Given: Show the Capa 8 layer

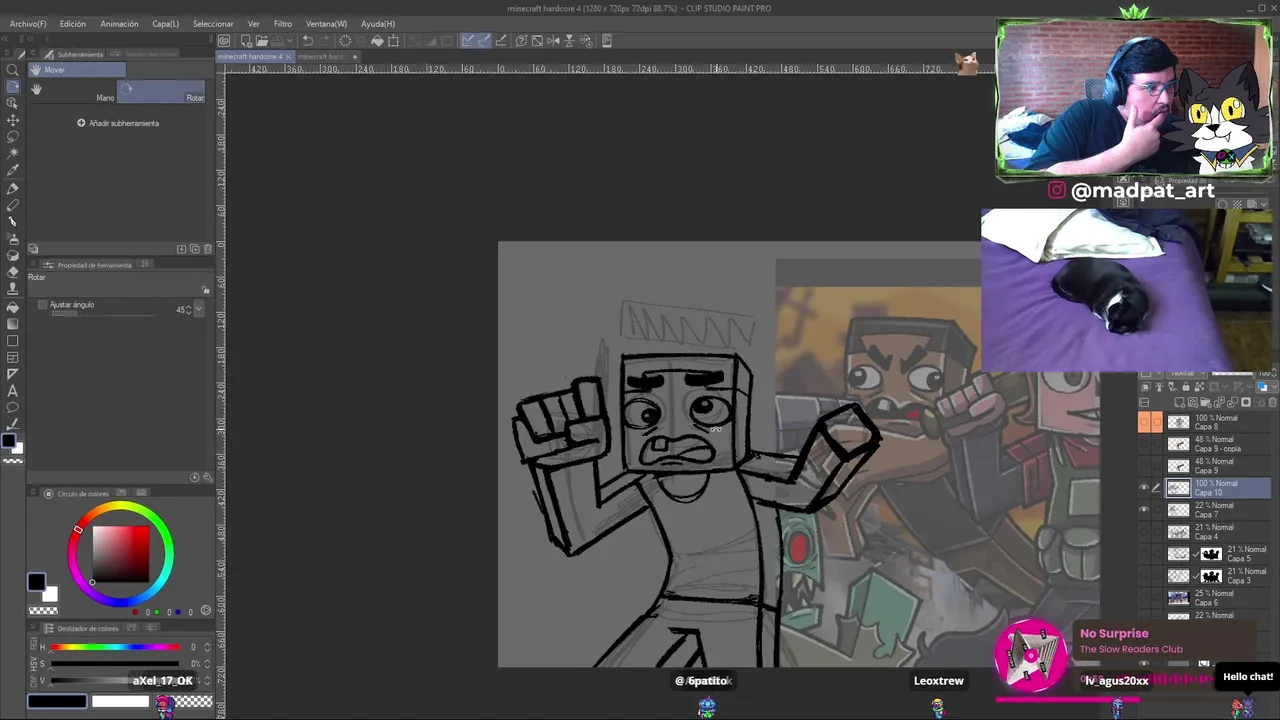Looking at the screenshot, I should pyautogui.click(x=1144, y=422).
